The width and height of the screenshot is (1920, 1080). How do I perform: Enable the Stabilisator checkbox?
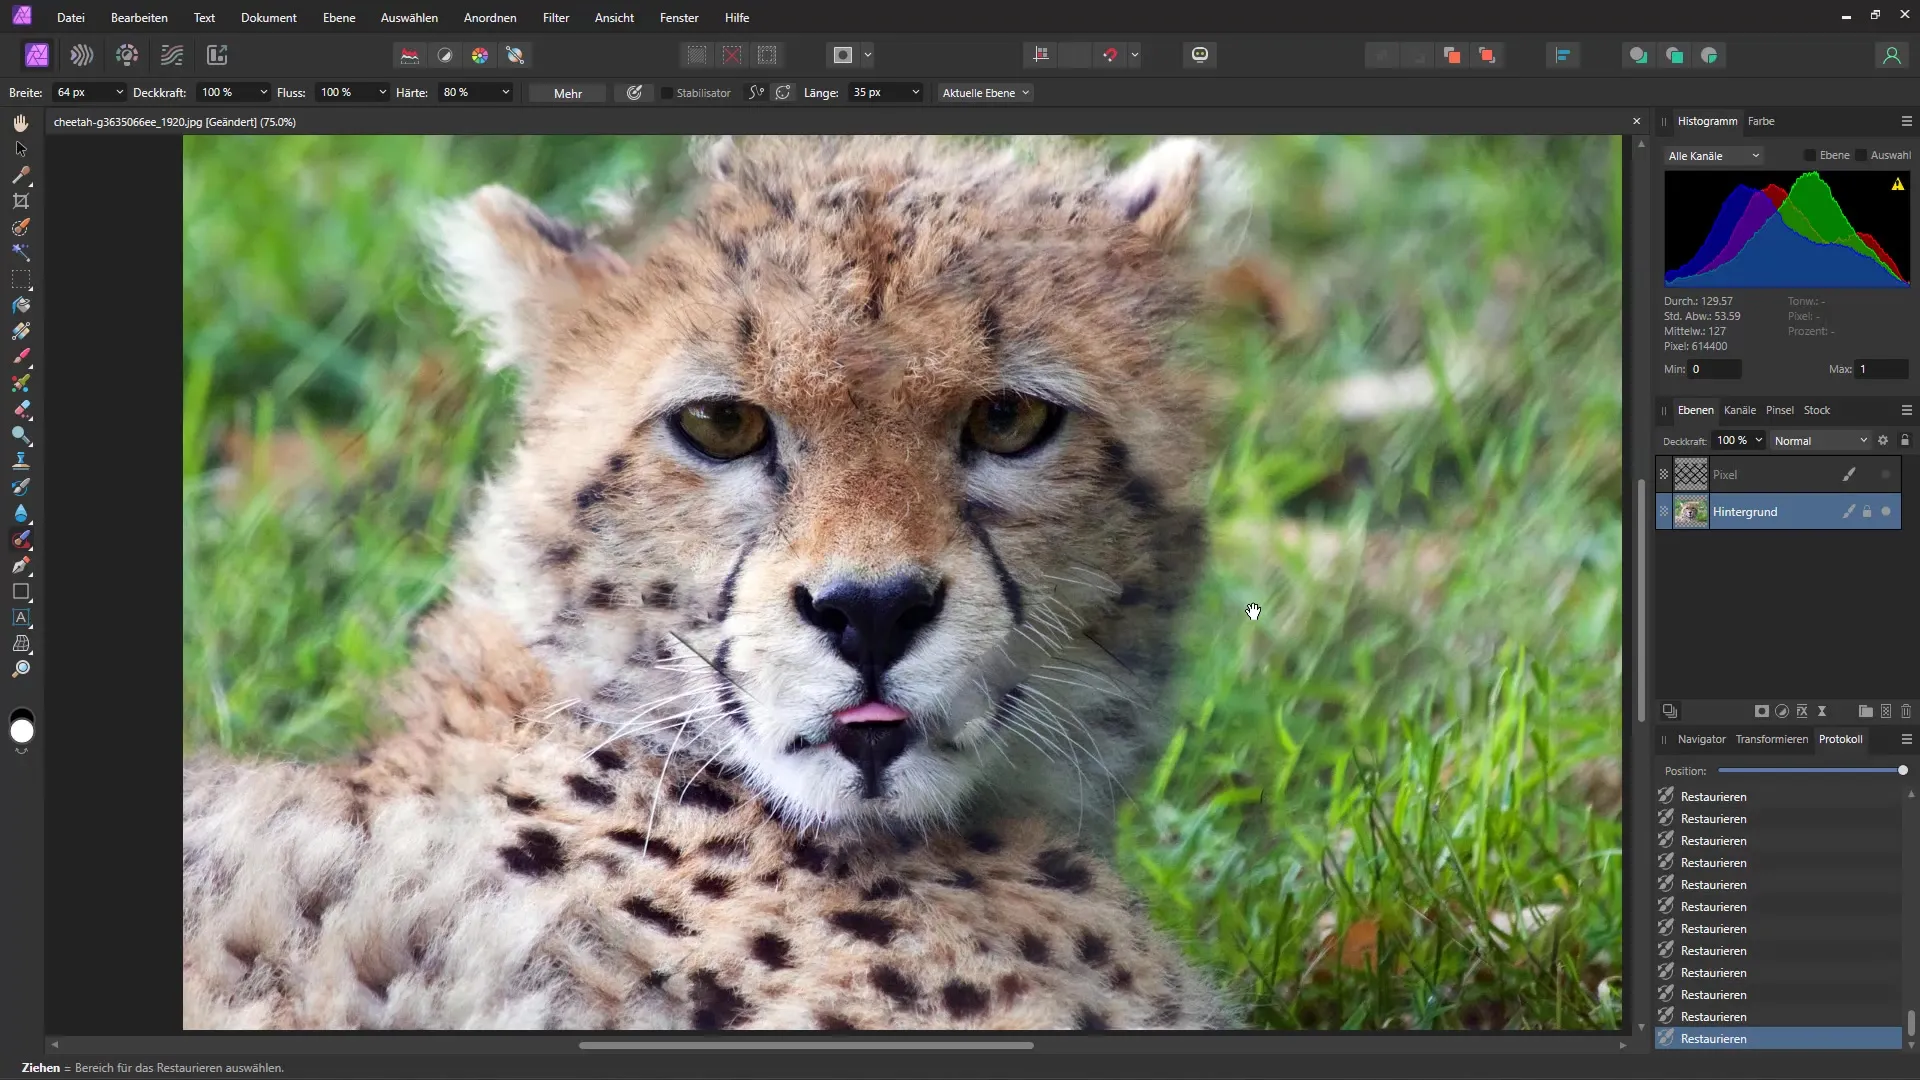pyautogui.click(x=667, y=93)
